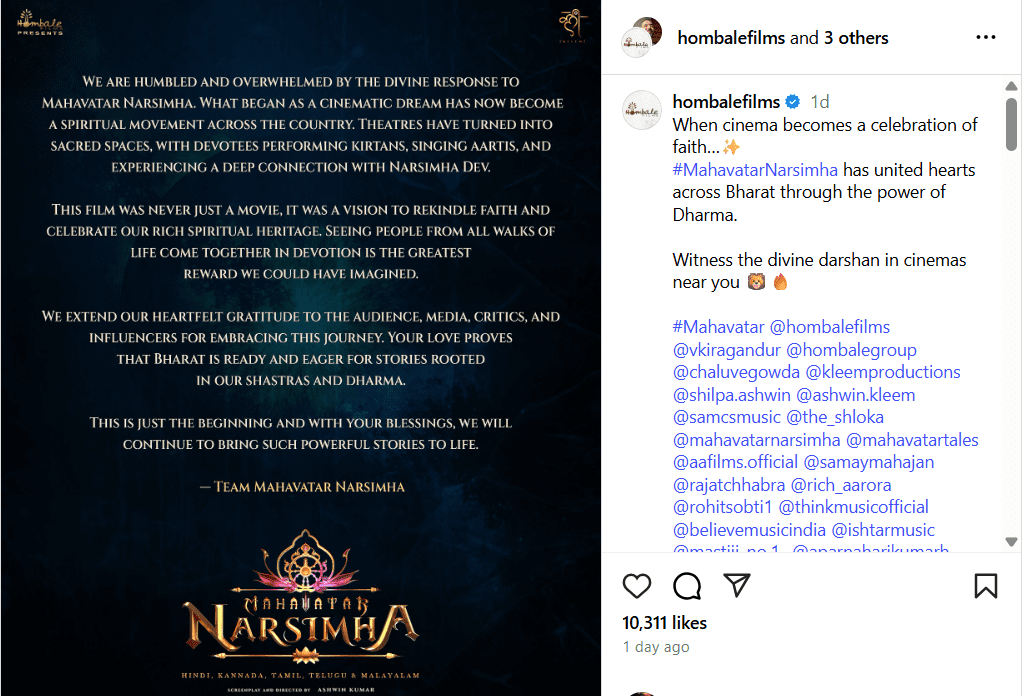Save post with the bookmark icon

[986, 586]
